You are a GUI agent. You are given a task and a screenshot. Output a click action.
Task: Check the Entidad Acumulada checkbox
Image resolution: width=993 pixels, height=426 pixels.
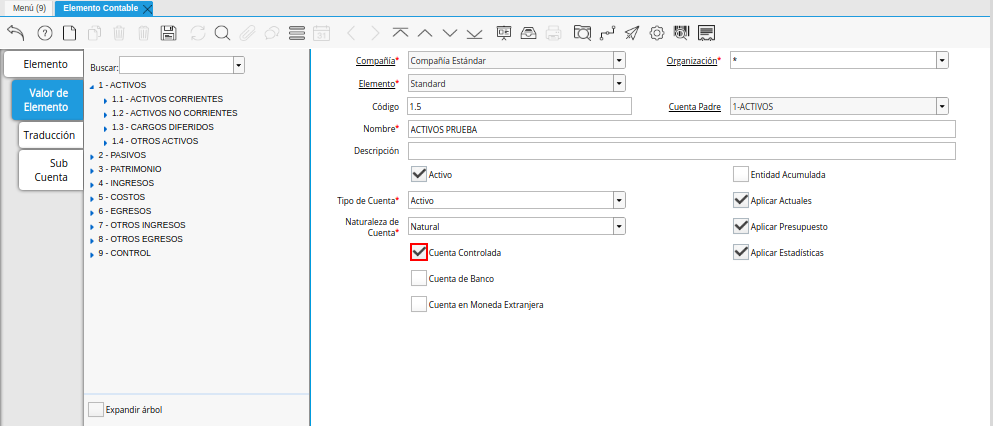click(x=741, y=174)
